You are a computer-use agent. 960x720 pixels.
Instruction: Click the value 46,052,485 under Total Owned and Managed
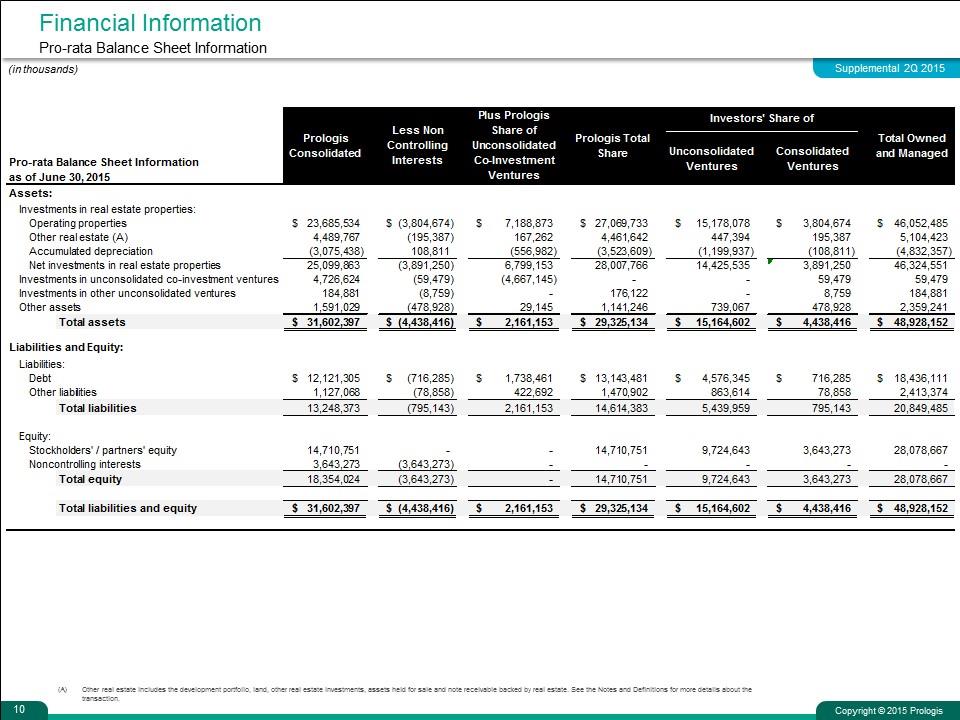tap(921, 223)
